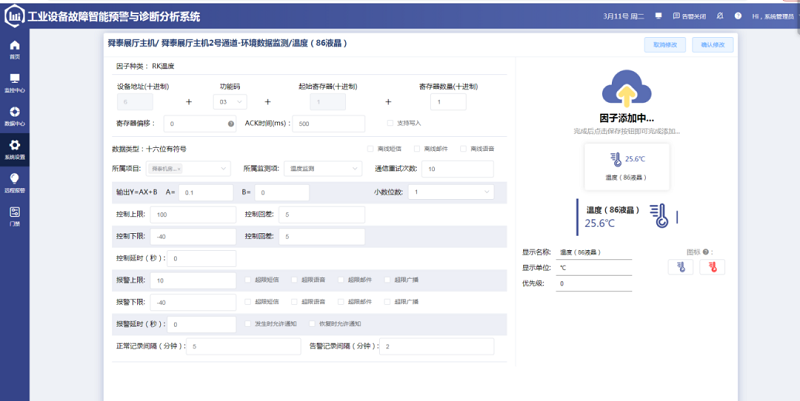The image size is (800, 401).
Task: Open 系统设置 gear in the sidebar
Action: click(x=14, y=149)
